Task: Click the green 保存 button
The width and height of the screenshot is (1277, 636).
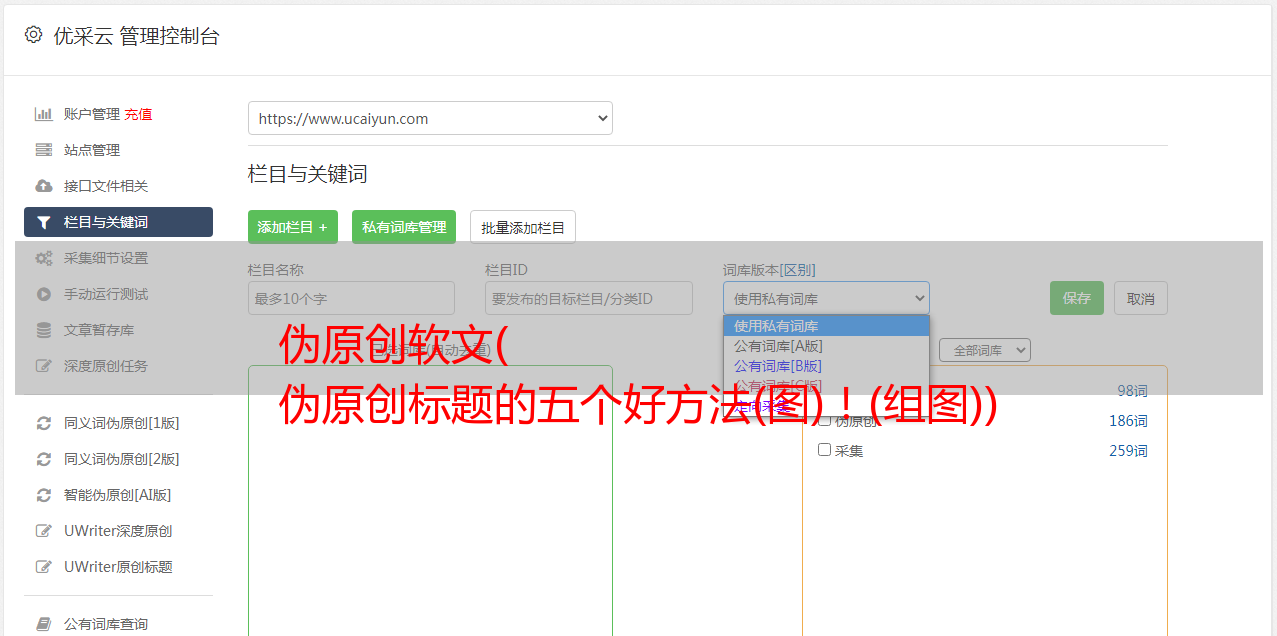Action: point(1077,298)
